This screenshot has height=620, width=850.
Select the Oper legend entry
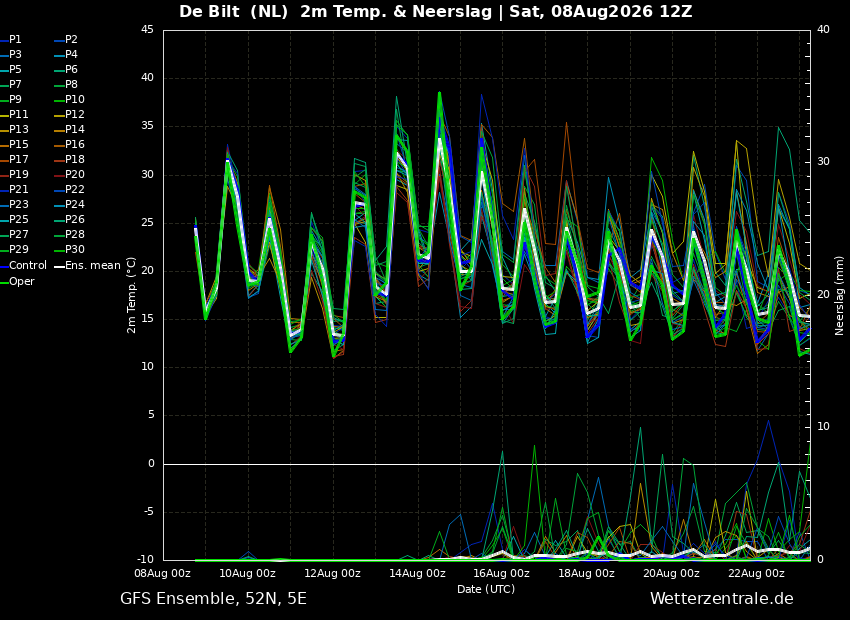17,281
